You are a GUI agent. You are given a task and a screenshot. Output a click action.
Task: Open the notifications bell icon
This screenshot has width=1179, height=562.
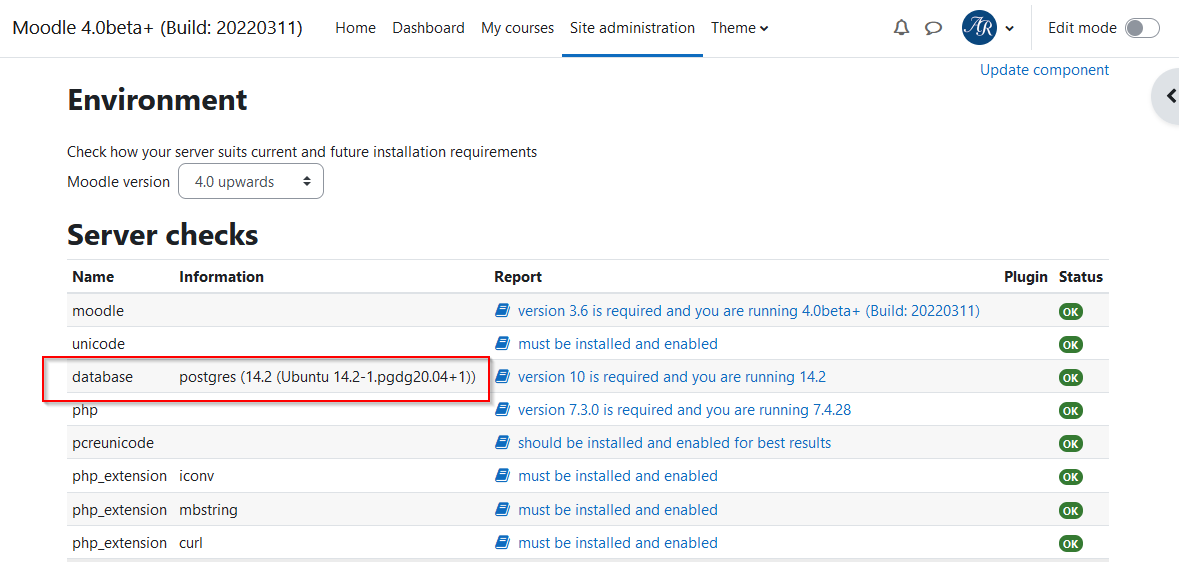901,28
